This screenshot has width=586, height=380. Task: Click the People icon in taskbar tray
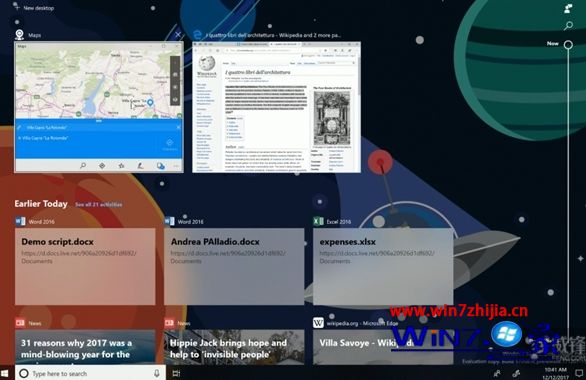coord(497,373)
